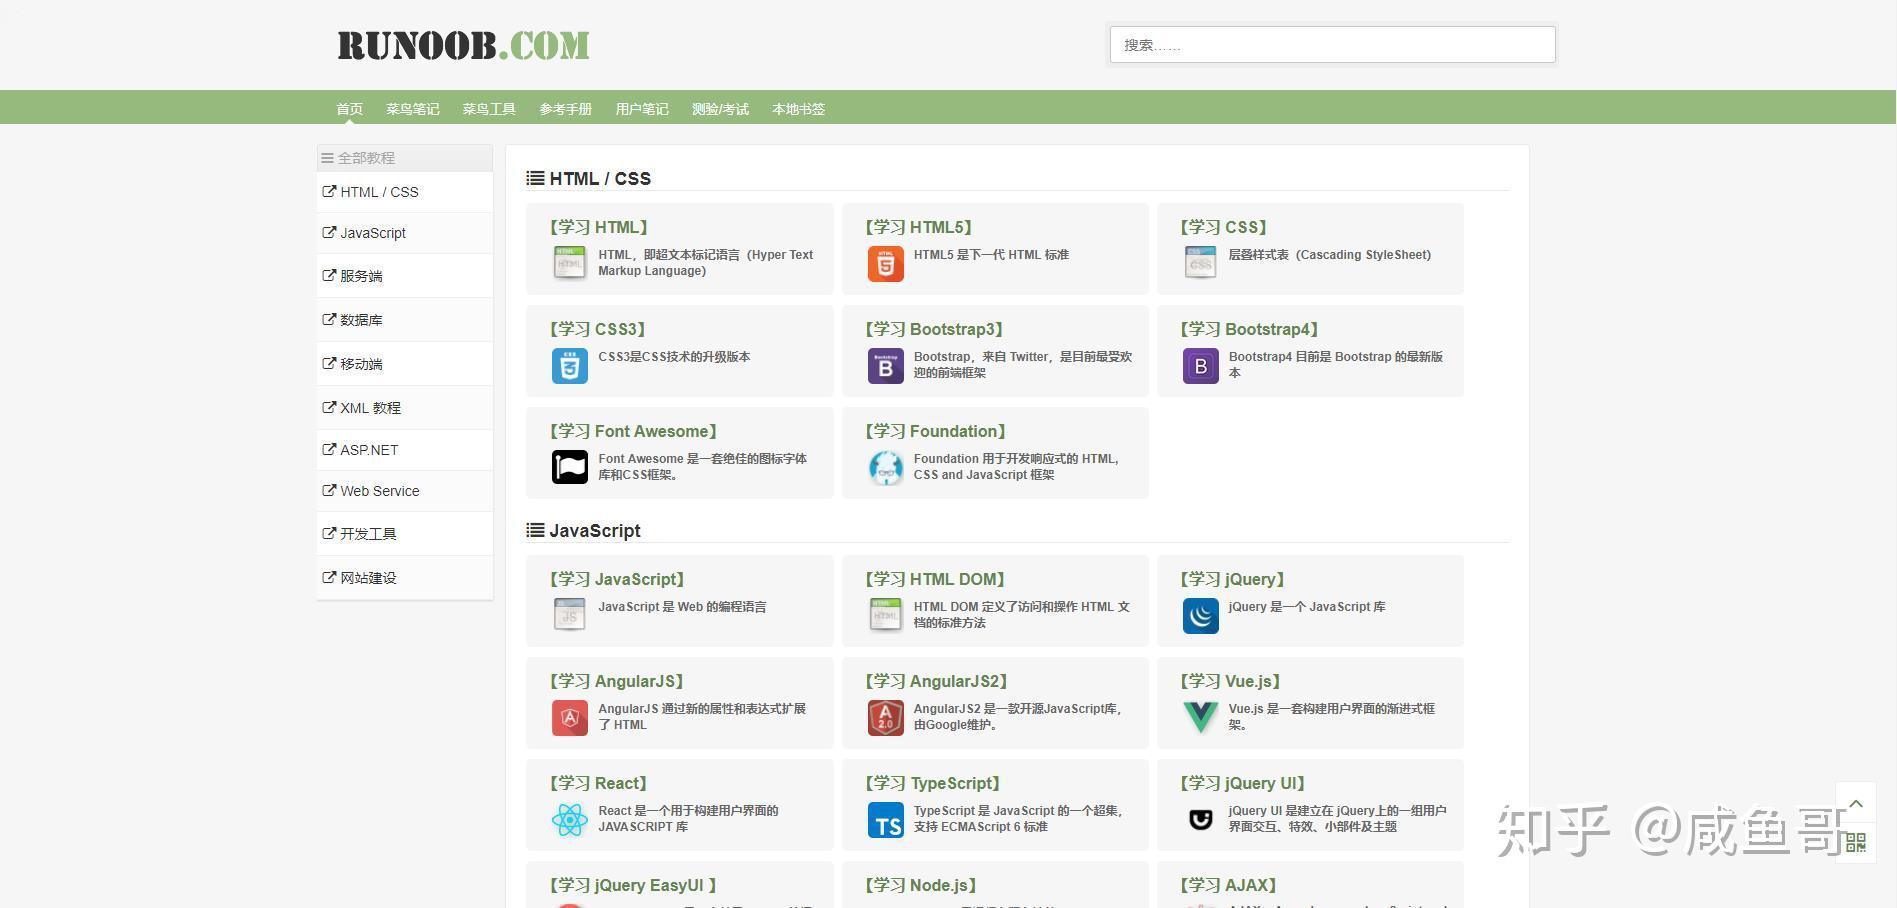Select JavaScript in the sidebar
This screenshot has width=1897, height=908.
pyautogui.click(x=405, y=233)
